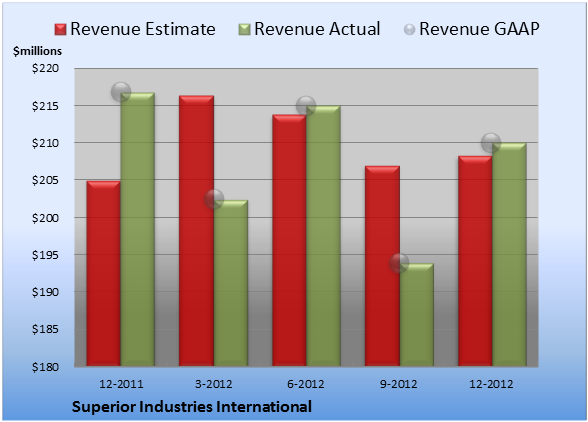Click the '$millions' axis unit label
Screen dimensions: 588x422
pyautogui.click(x=37, y=51)
